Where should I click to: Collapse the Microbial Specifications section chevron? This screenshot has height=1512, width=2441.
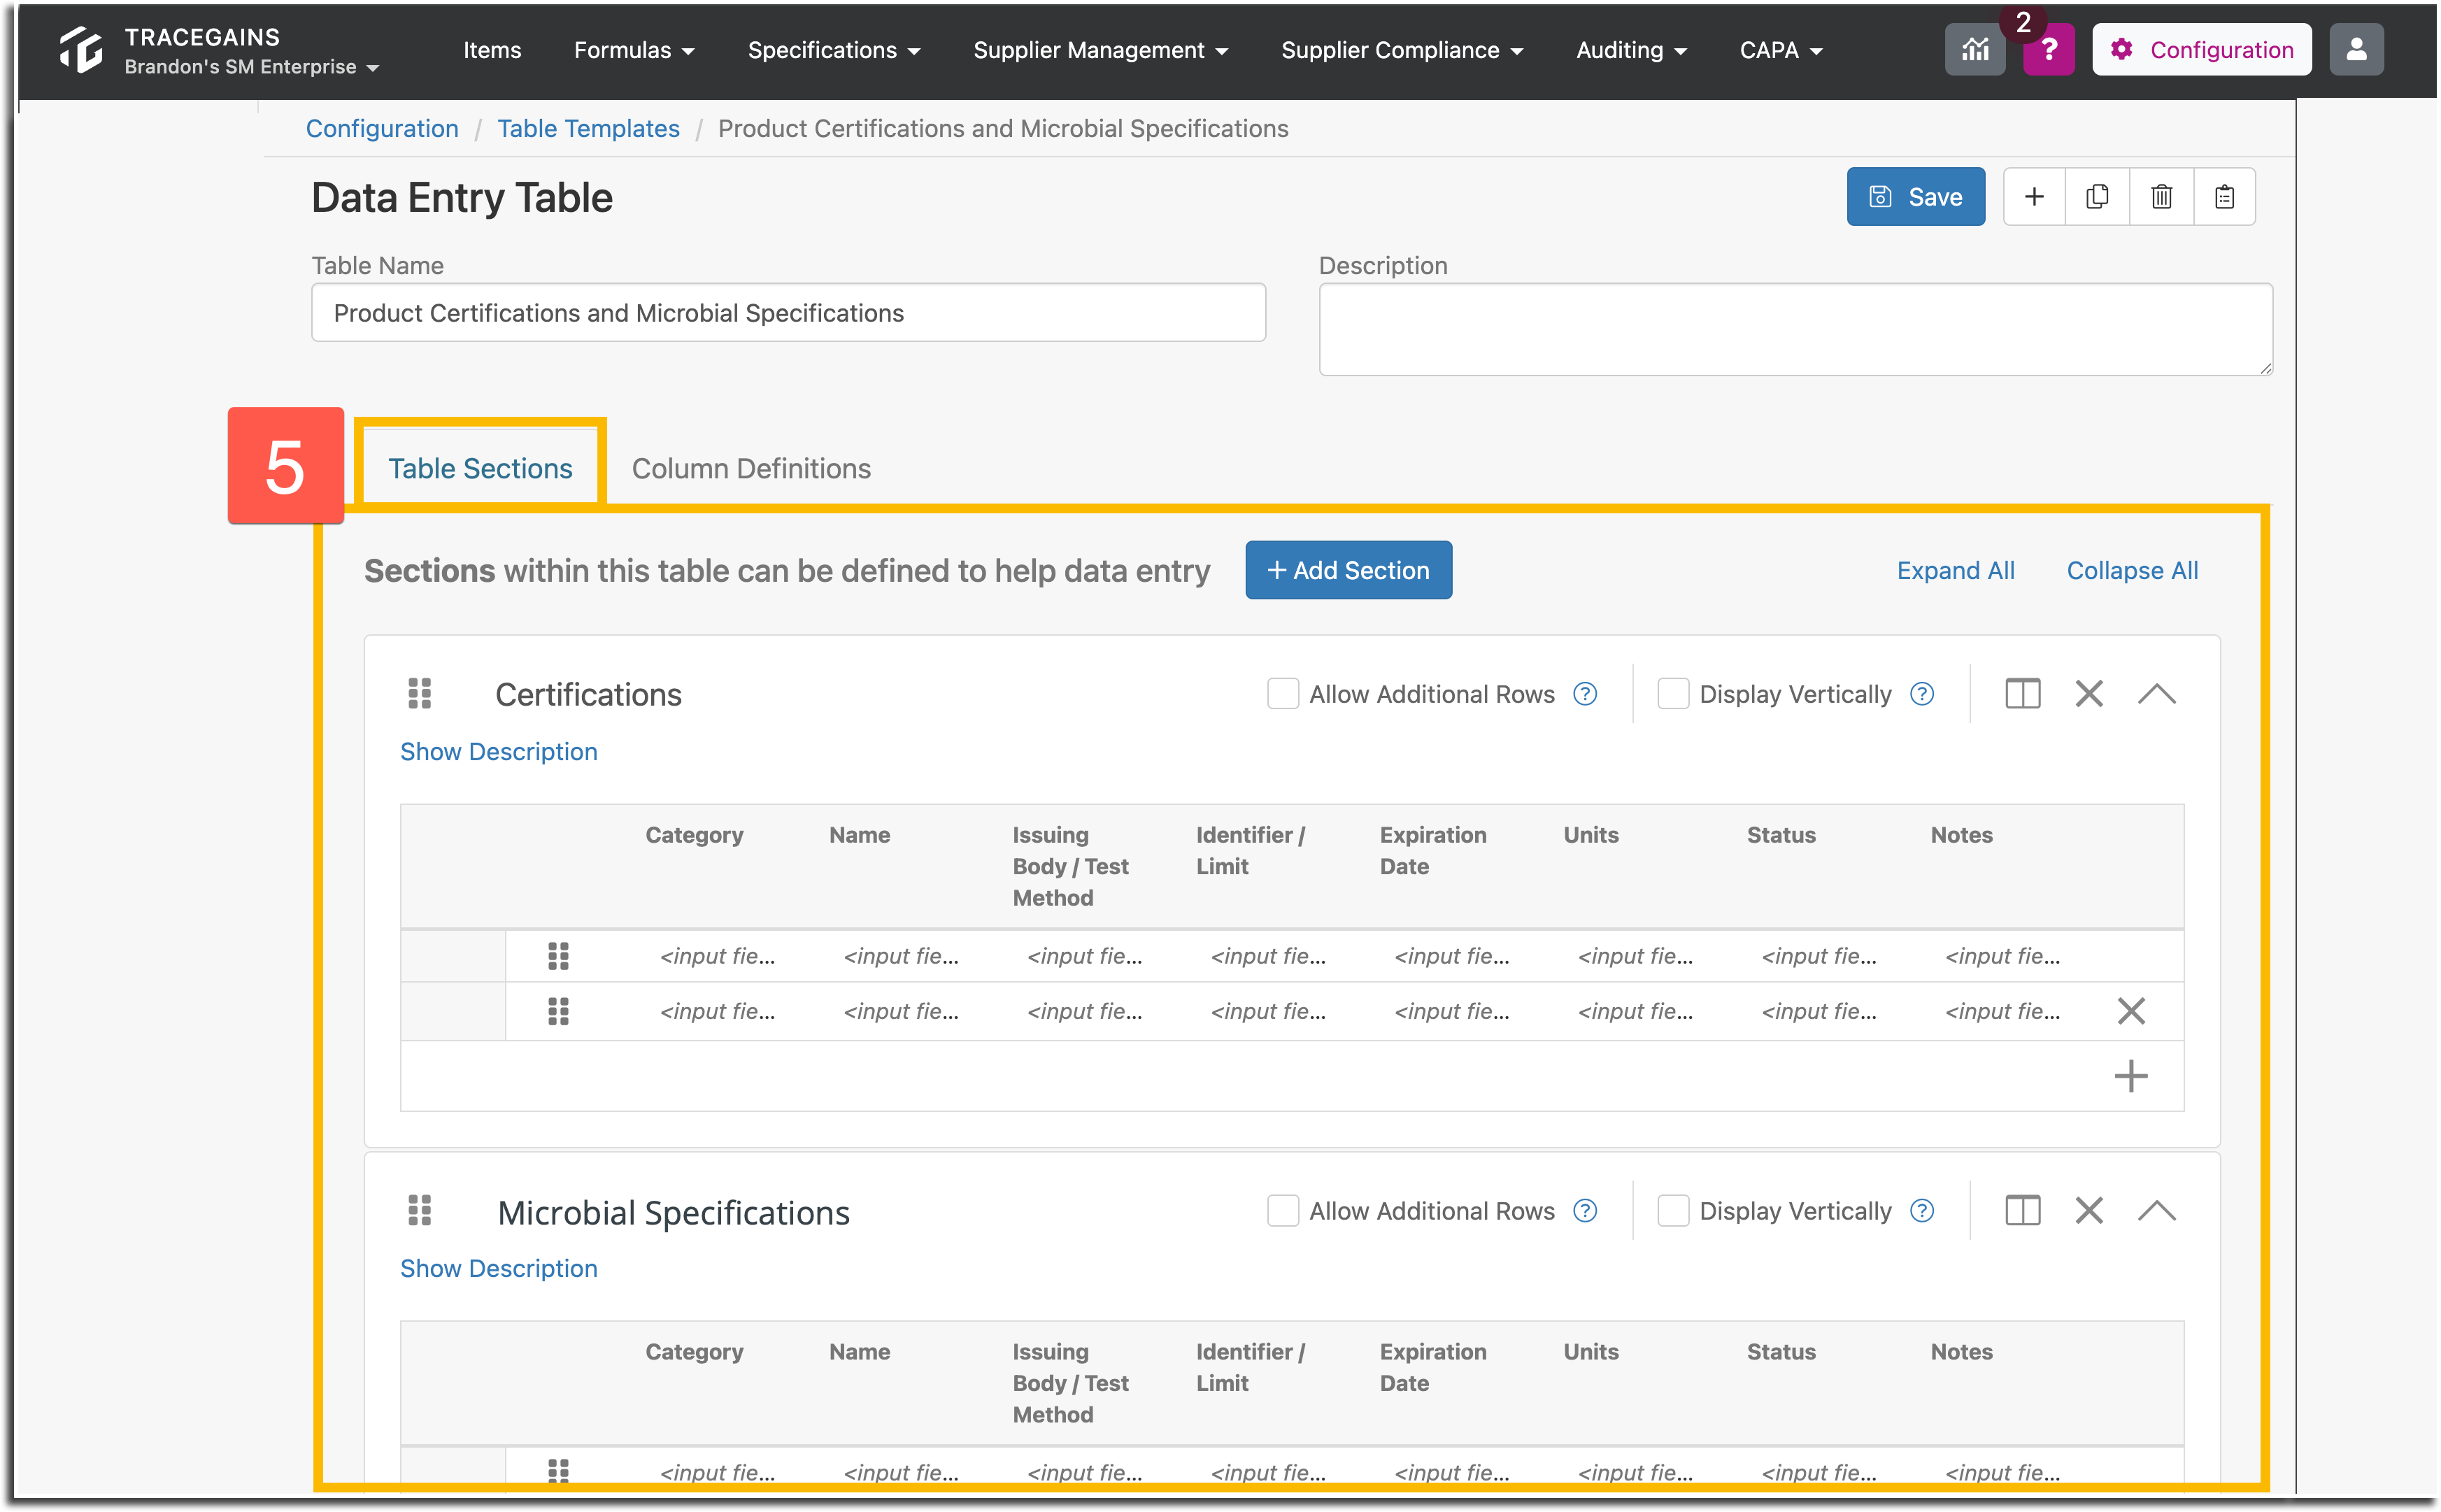click(2157, 1211)
